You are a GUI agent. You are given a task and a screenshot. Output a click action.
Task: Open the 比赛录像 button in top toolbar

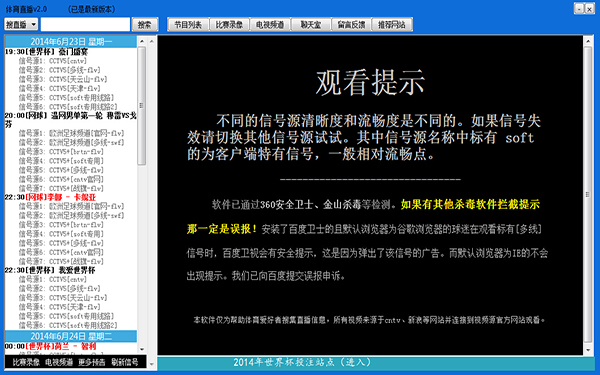point(229,24)
